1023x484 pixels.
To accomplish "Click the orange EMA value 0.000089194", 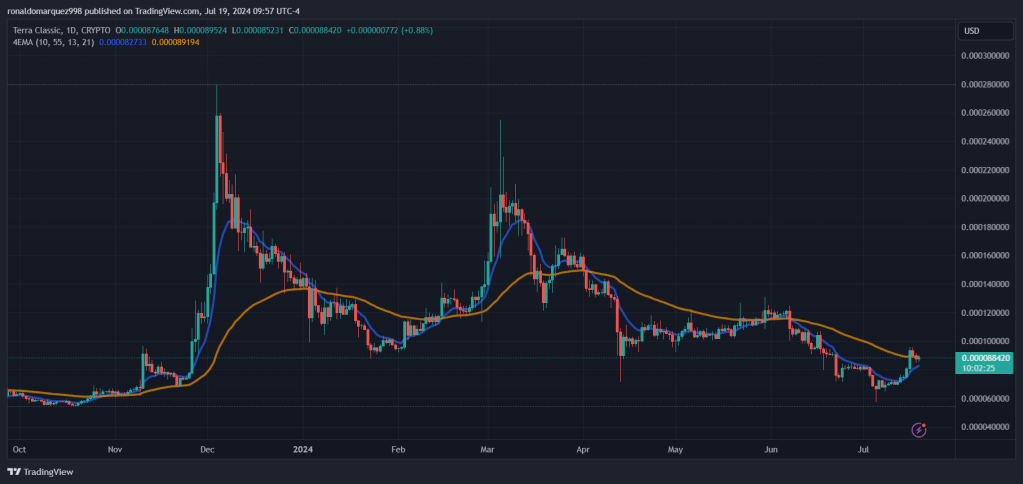I will coord(176,42).
